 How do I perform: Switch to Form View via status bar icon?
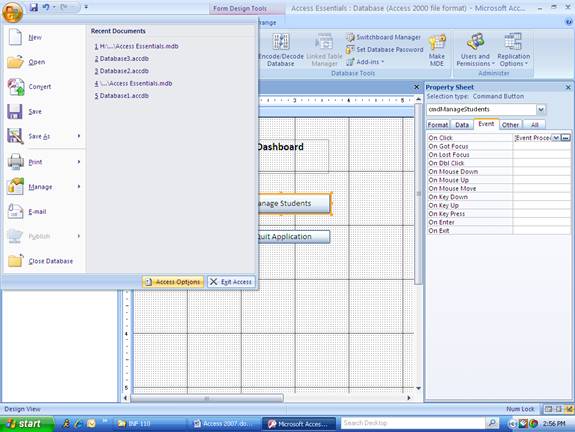click(548, 409)
